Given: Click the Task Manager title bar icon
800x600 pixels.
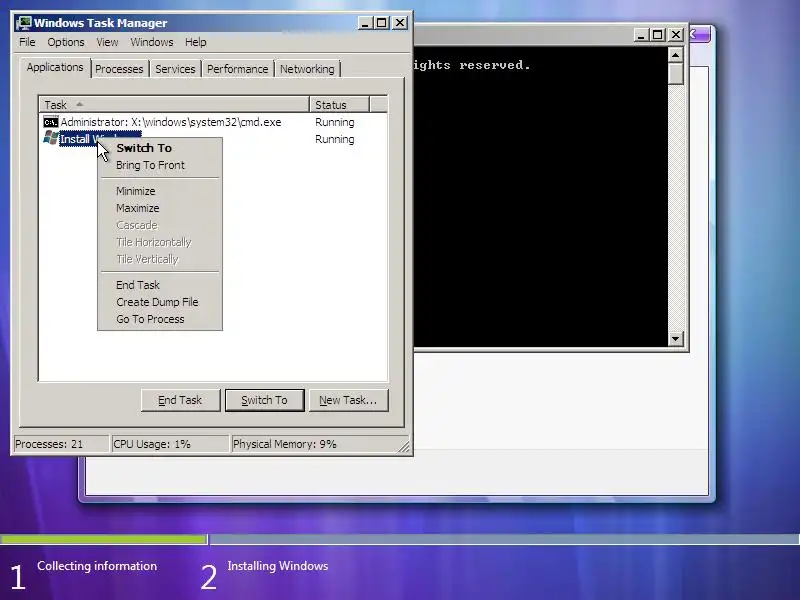Looking at the screenshot, I should [23, 23].
